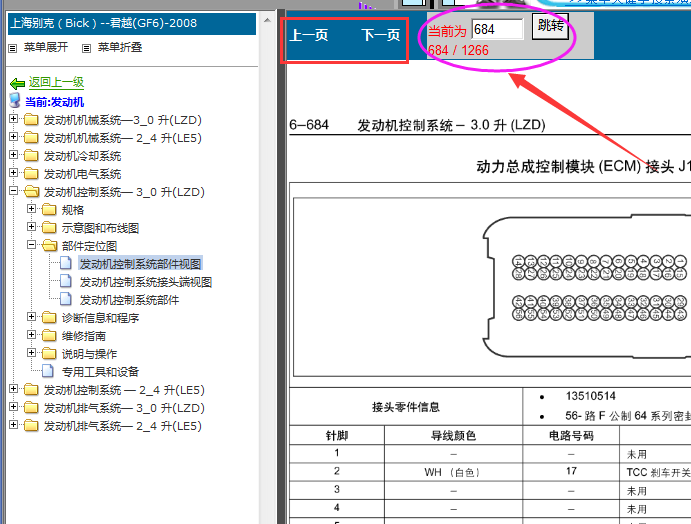Click document icon of 发动机控制系统接头端视图
Screen dimensions: 691x524
(x=66, y=281)
